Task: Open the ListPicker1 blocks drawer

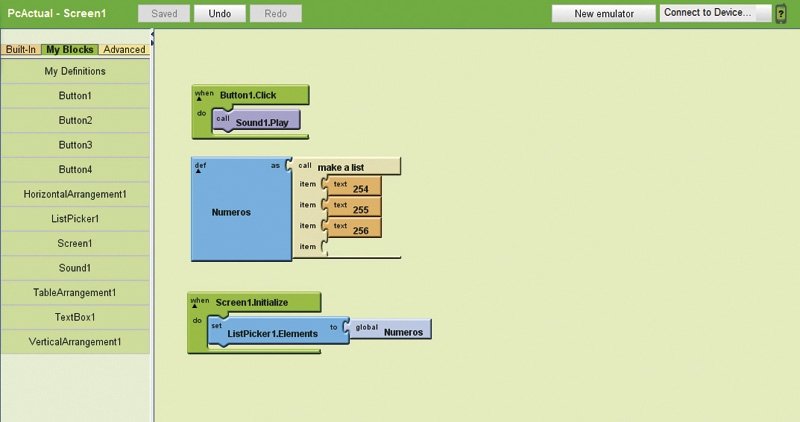Action: tap(75, 219)
